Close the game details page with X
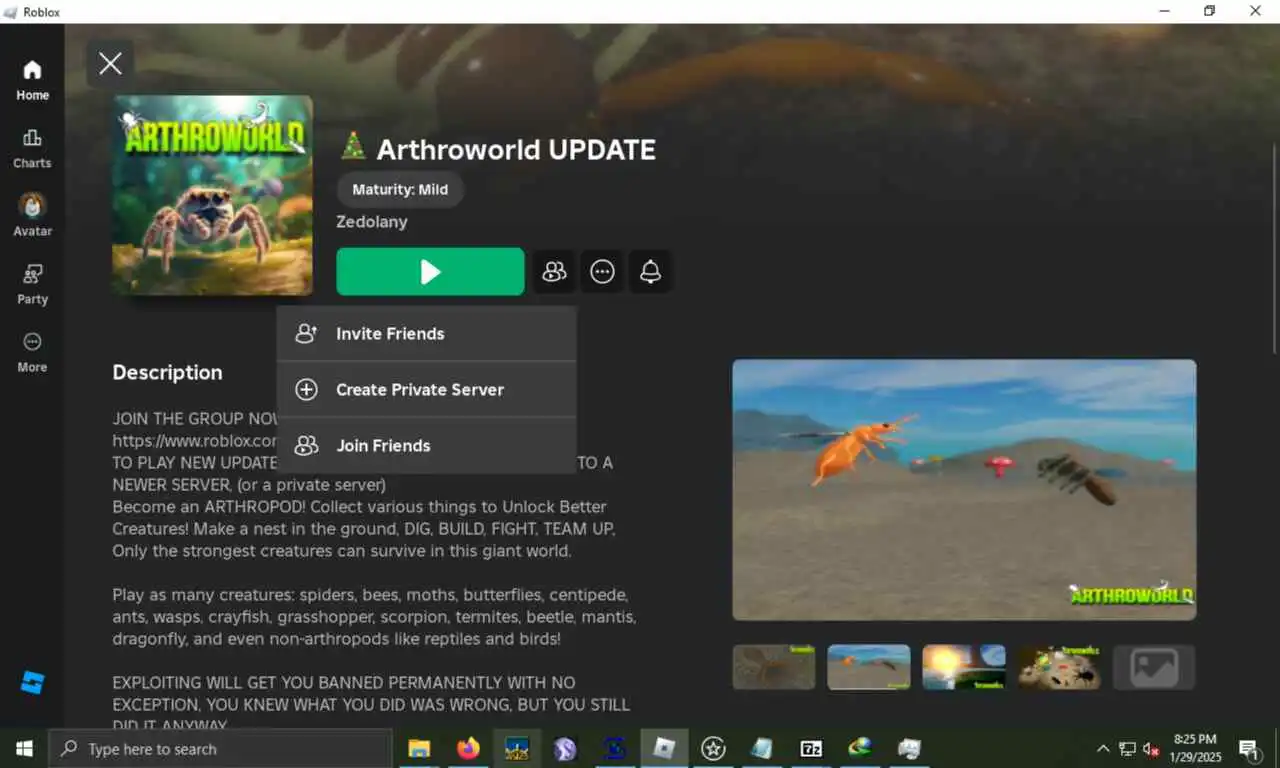Screen dimensions: 1280x768 click(110, 64)
